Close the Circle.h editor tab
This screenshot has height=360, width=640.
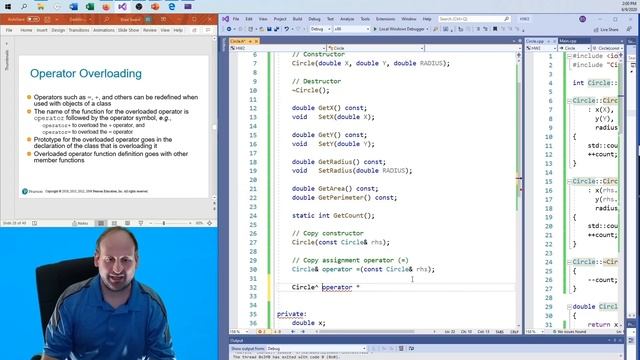click(256, 41)
